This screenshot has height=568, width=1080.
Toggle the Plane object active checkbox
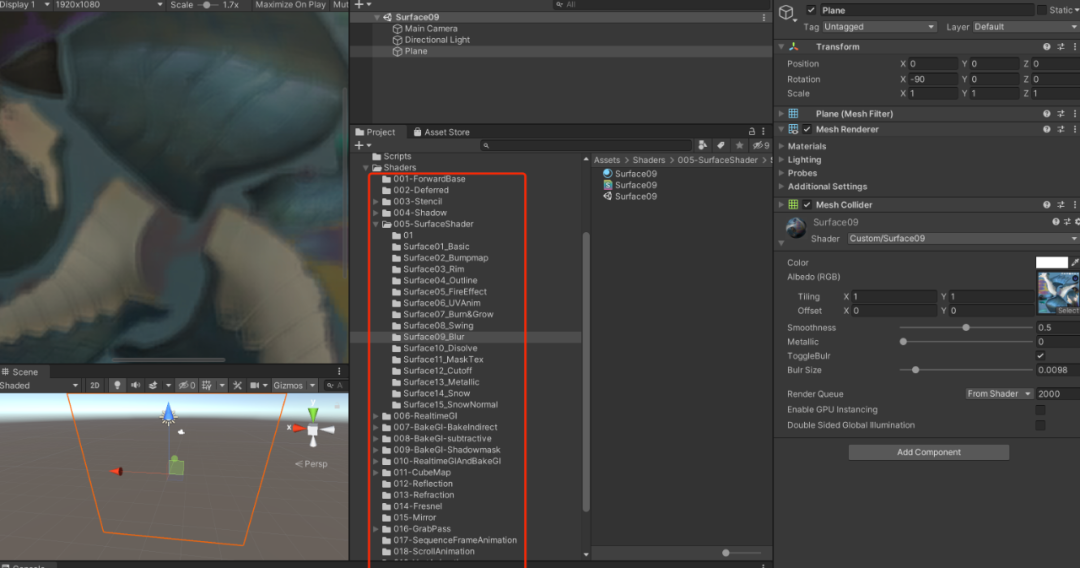click(811, 10)
